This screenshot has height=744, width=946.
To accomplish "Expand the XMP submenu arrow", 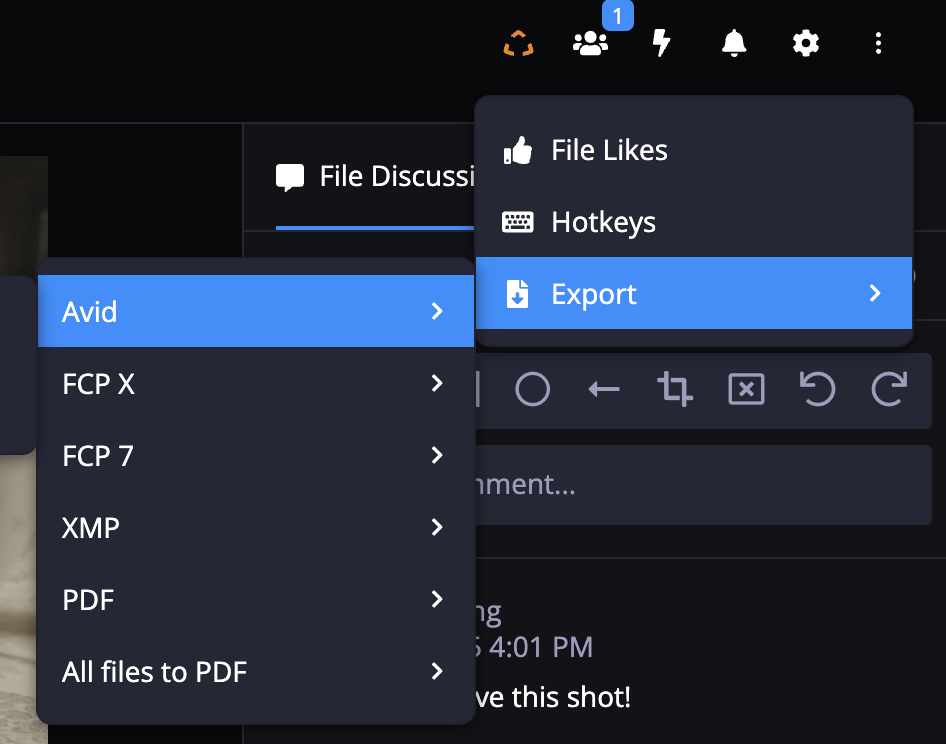I will click(x=437, y=527).
